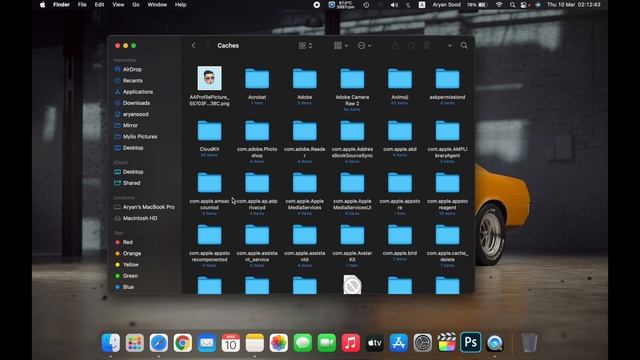
Task: Expand the toolbar overflow chevron near search
Action: 450,45
